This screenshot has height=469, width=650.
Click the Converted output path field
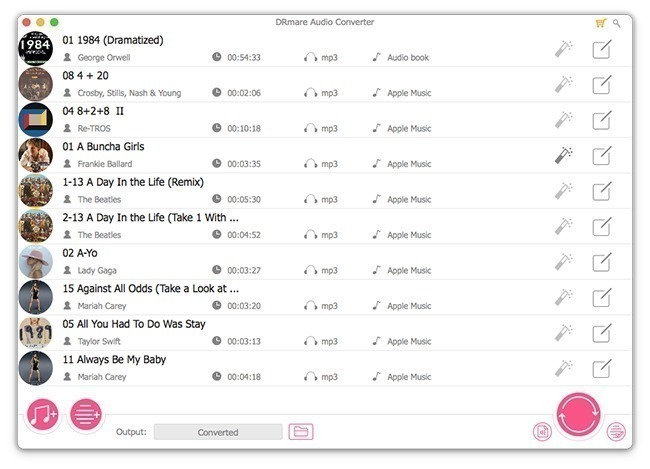218,432
